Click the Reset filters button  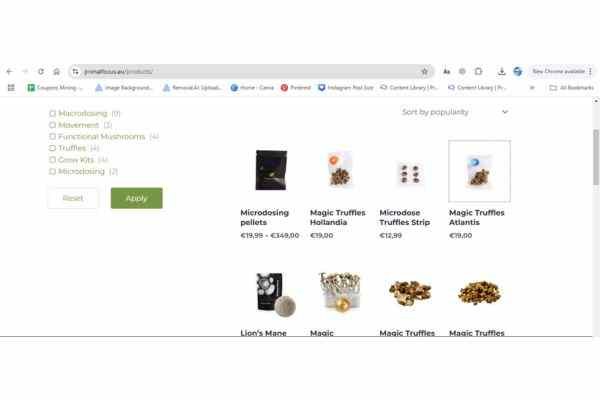point(73,198)
